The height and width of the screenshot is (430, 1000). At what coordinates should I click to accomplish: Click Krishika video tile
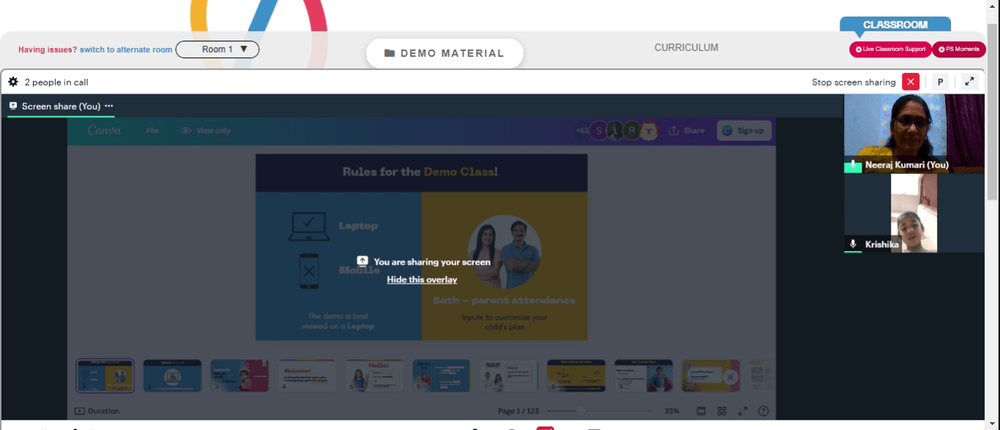point(914,213)
